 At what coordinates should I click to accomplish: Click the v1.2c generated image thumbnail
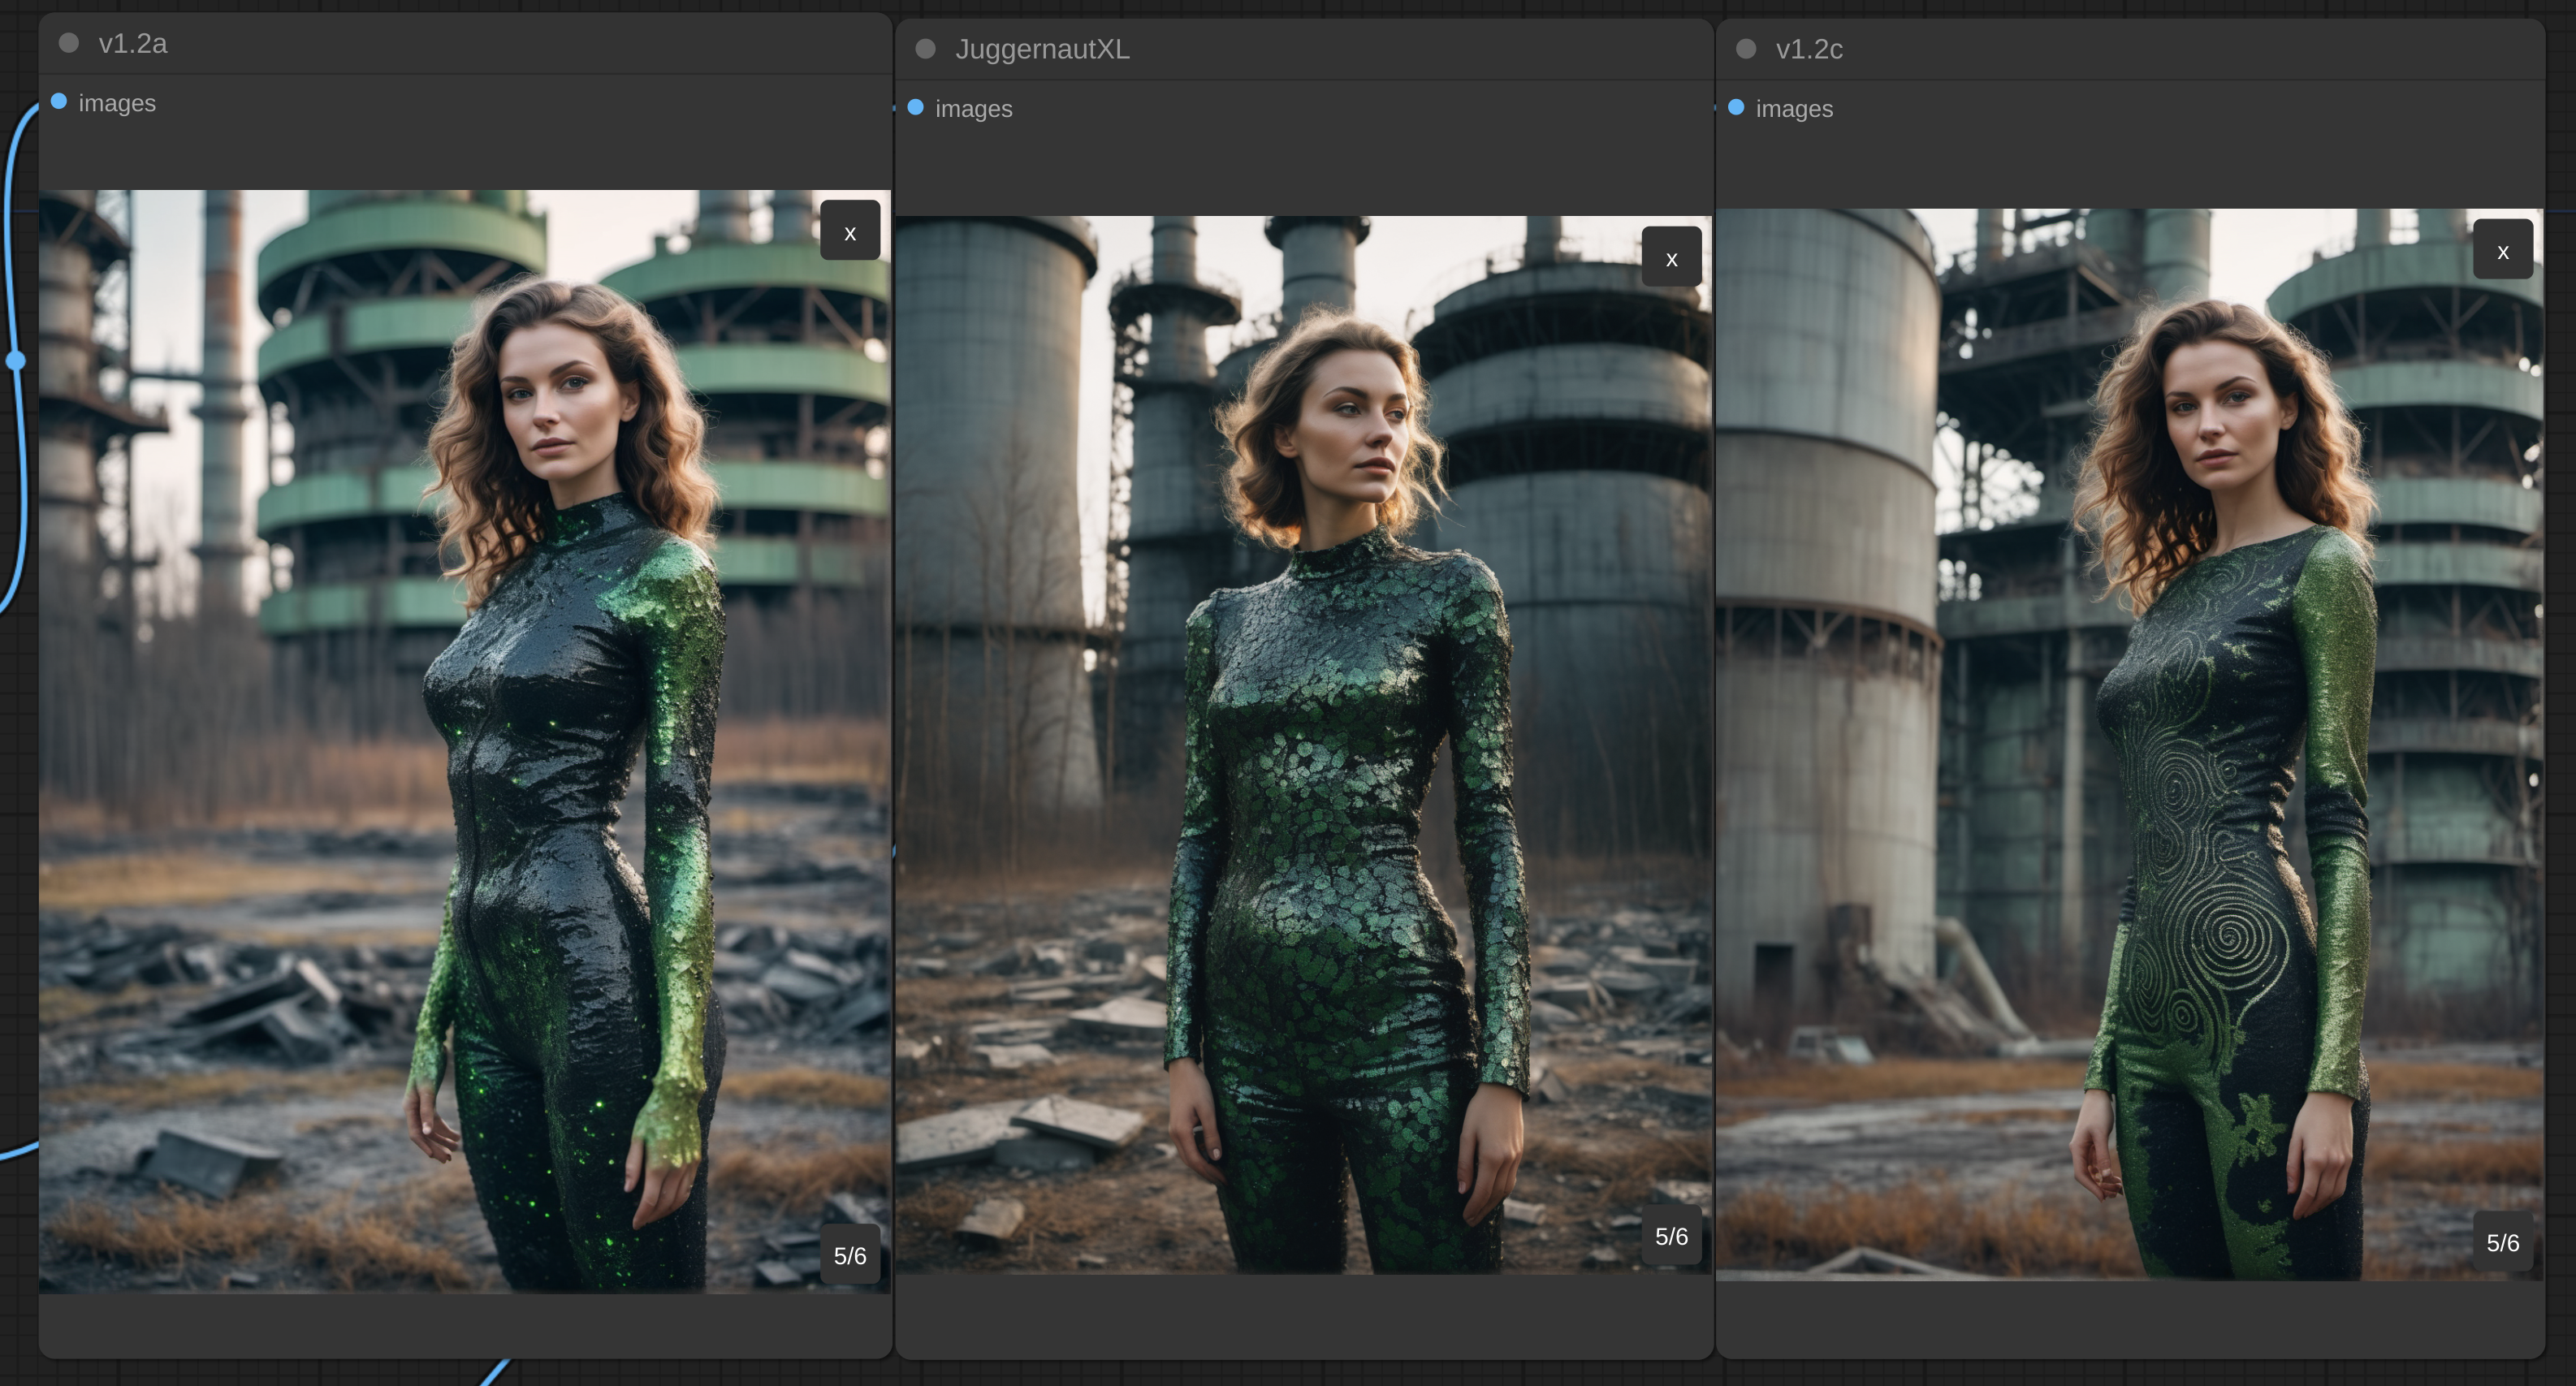point(2129,745)
